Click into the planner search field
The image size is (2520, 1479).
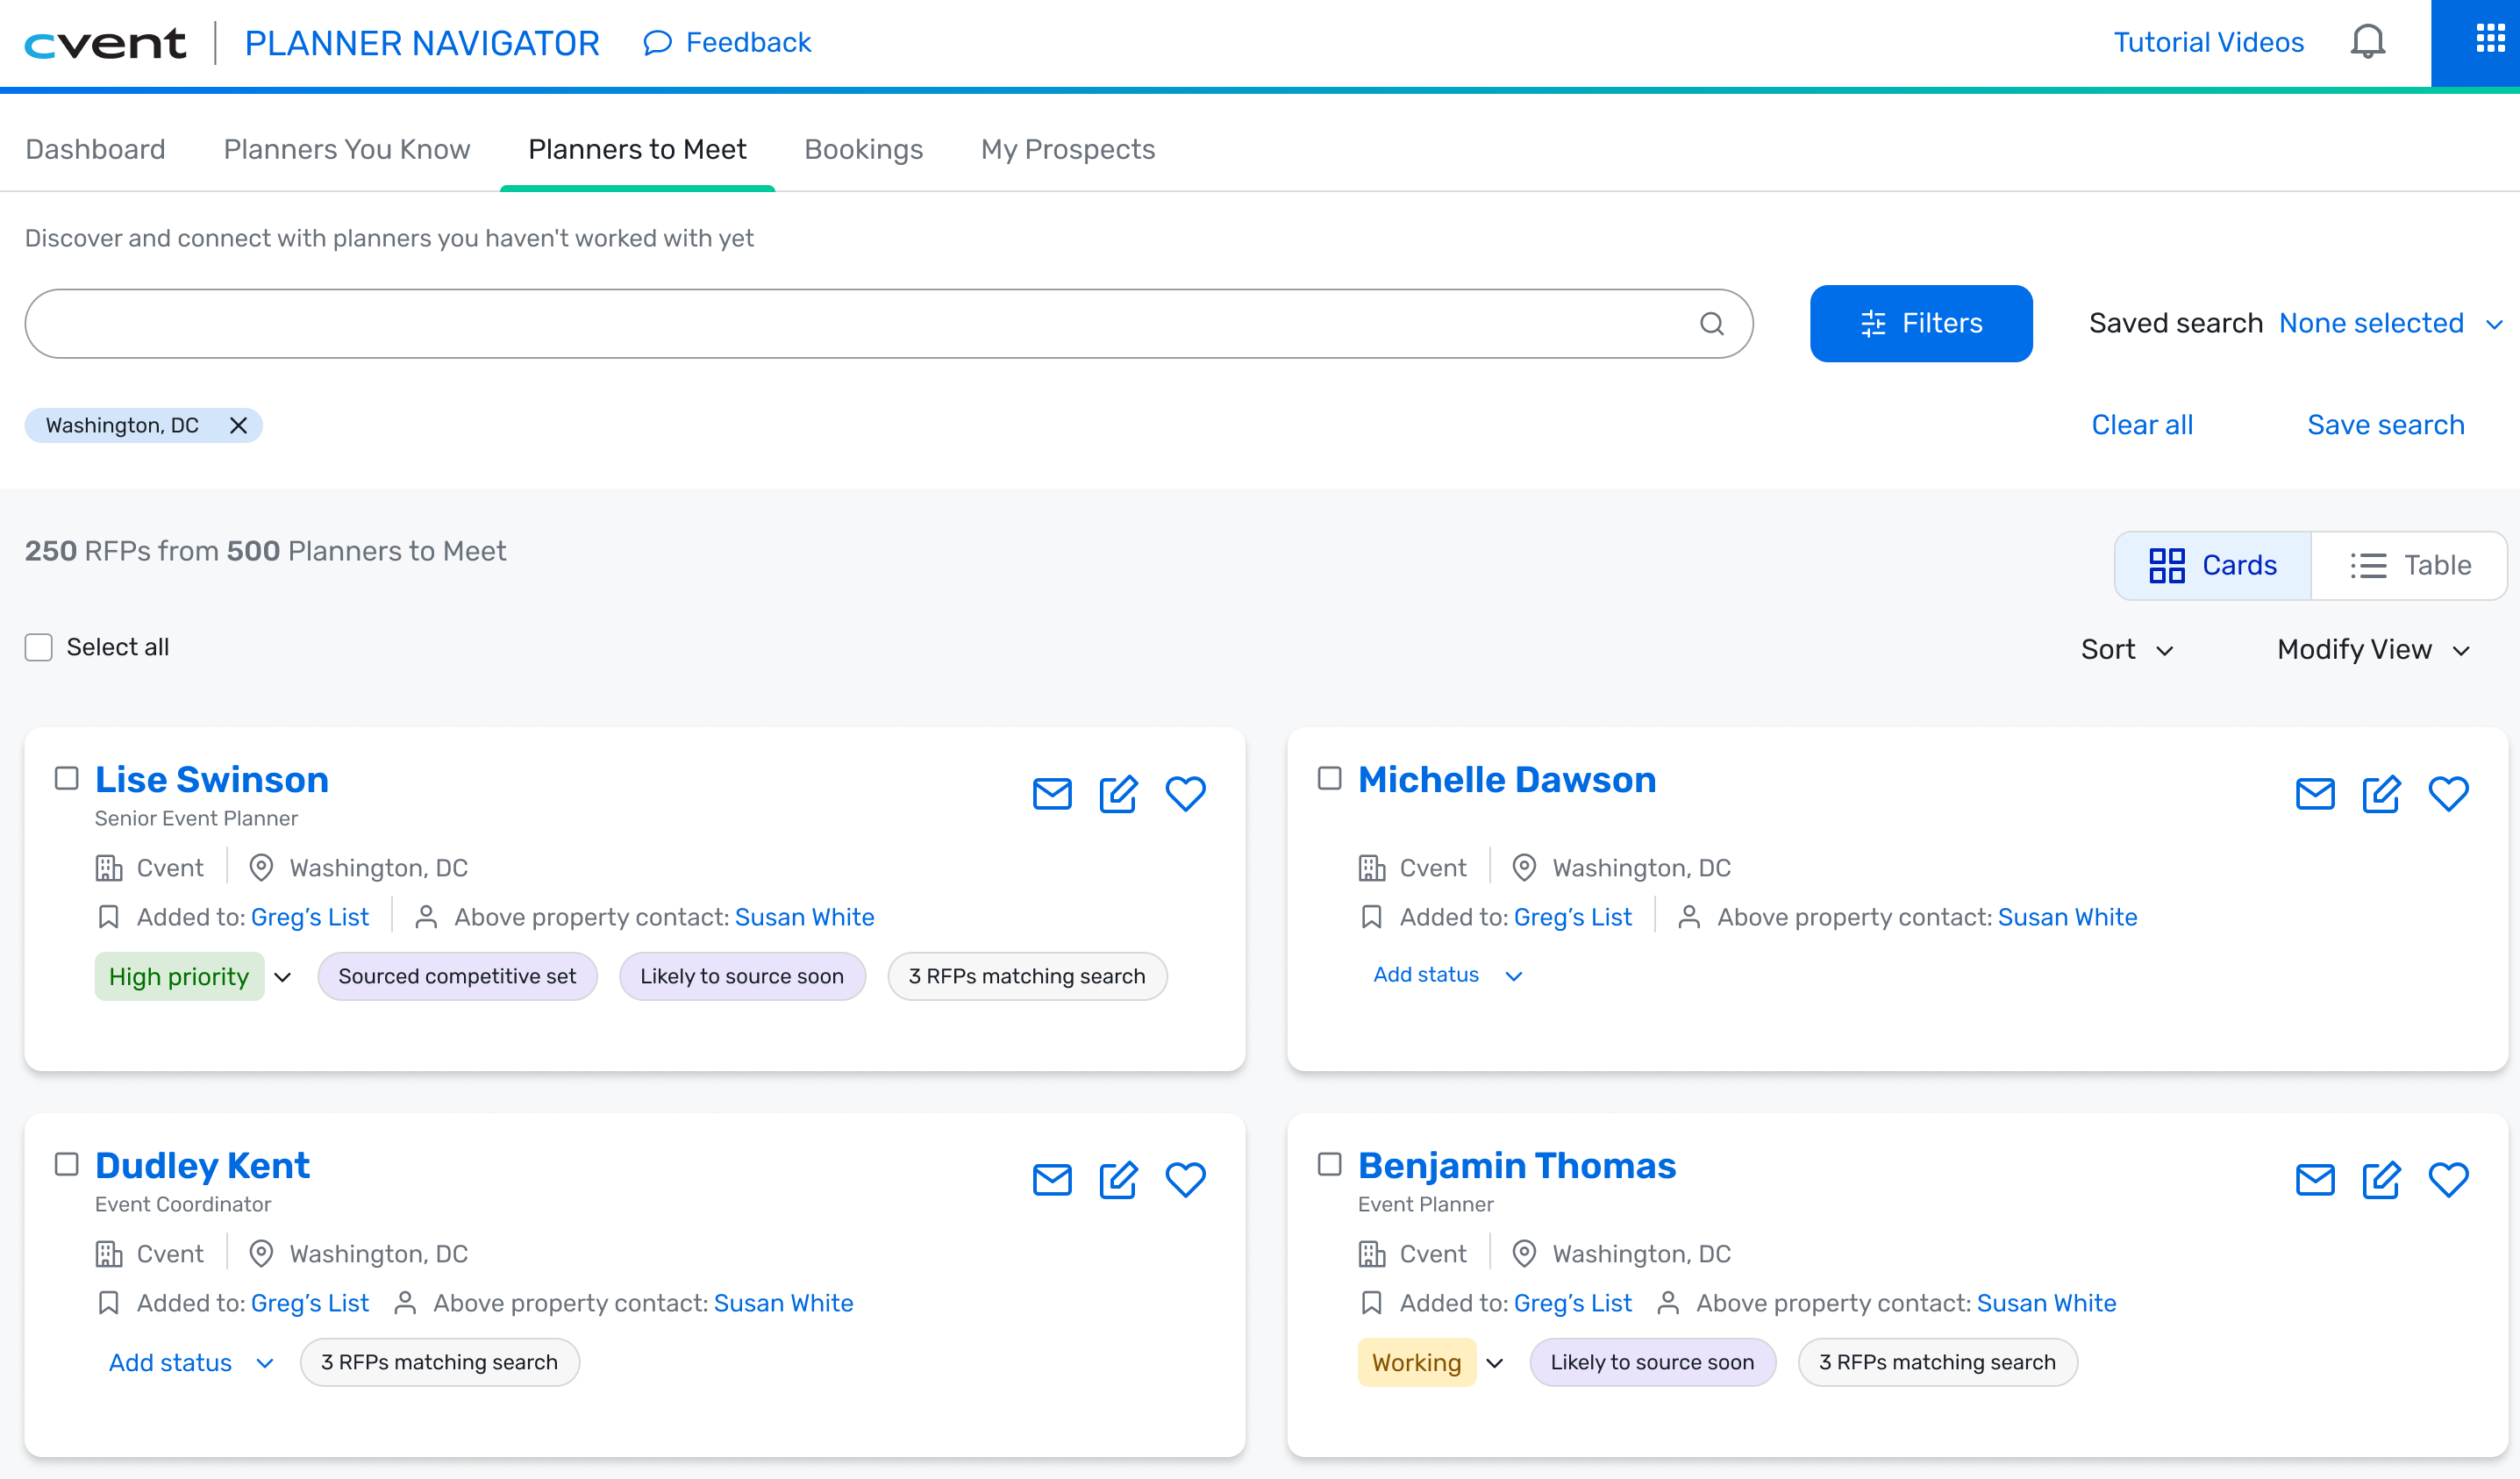click(888, 324)
